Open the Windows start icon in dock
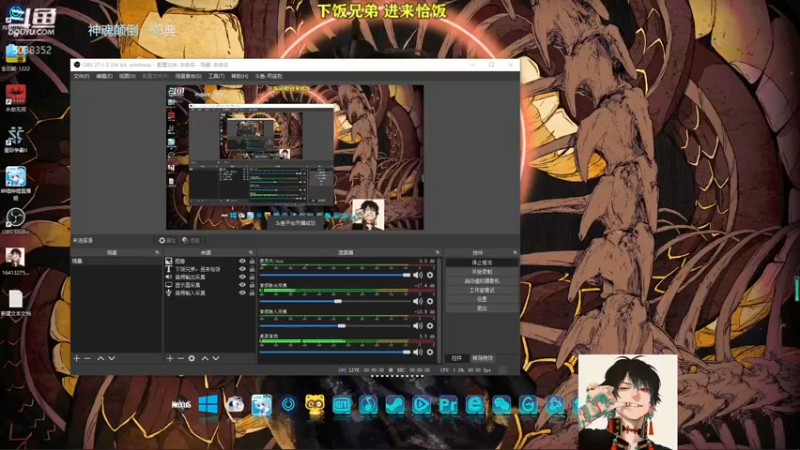 [208, 405]
